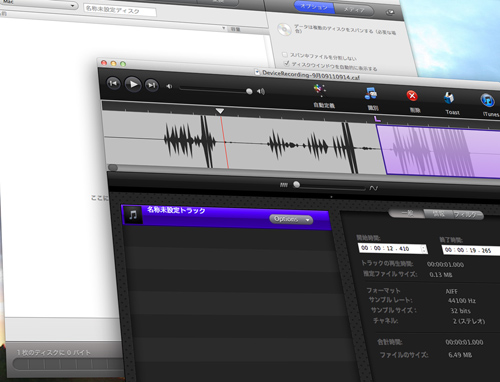Click the start time stepper arrows
Screen dimensions: 500x382
coord(424,249)
